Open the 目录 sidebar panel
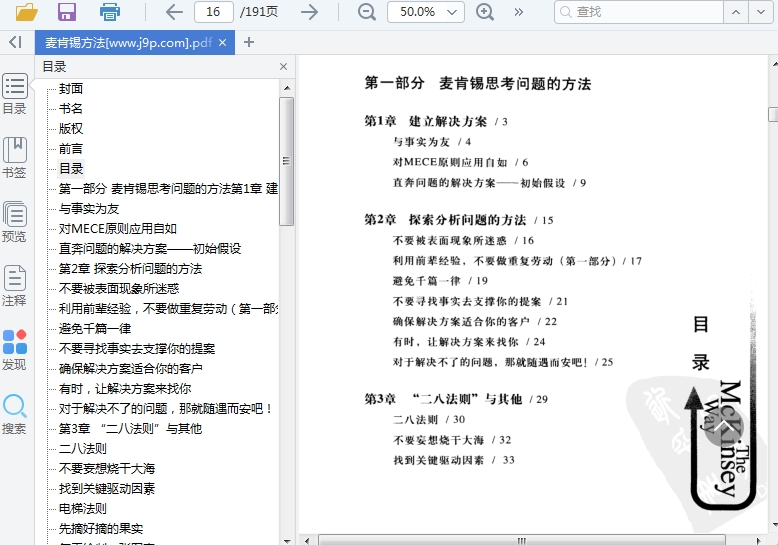The height and width of the screenshot is (545, 778). 15,94
